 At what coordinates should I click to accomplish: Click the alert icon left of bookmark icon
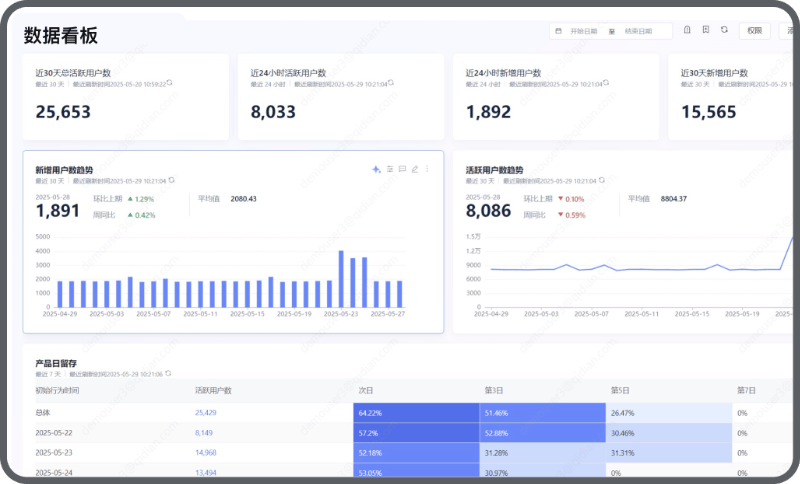[687, 30]
